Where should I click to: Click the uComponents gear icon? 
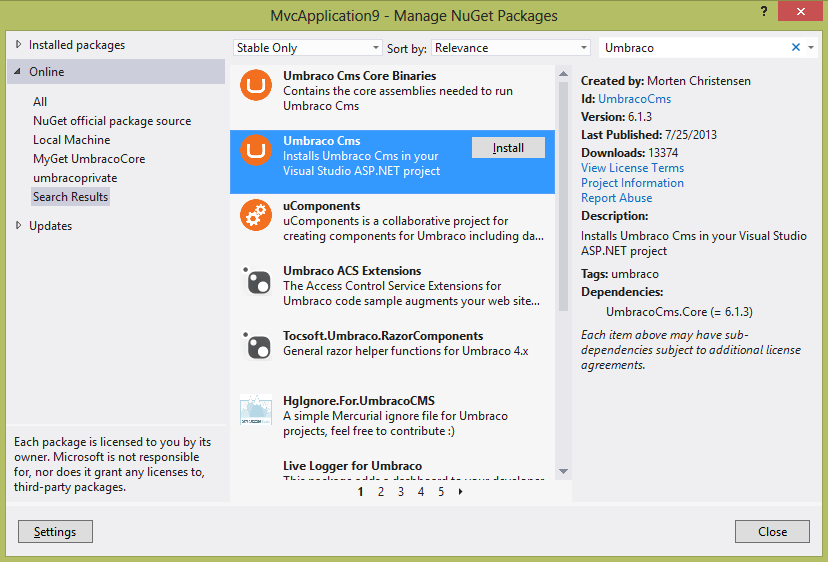pos(256,215)
